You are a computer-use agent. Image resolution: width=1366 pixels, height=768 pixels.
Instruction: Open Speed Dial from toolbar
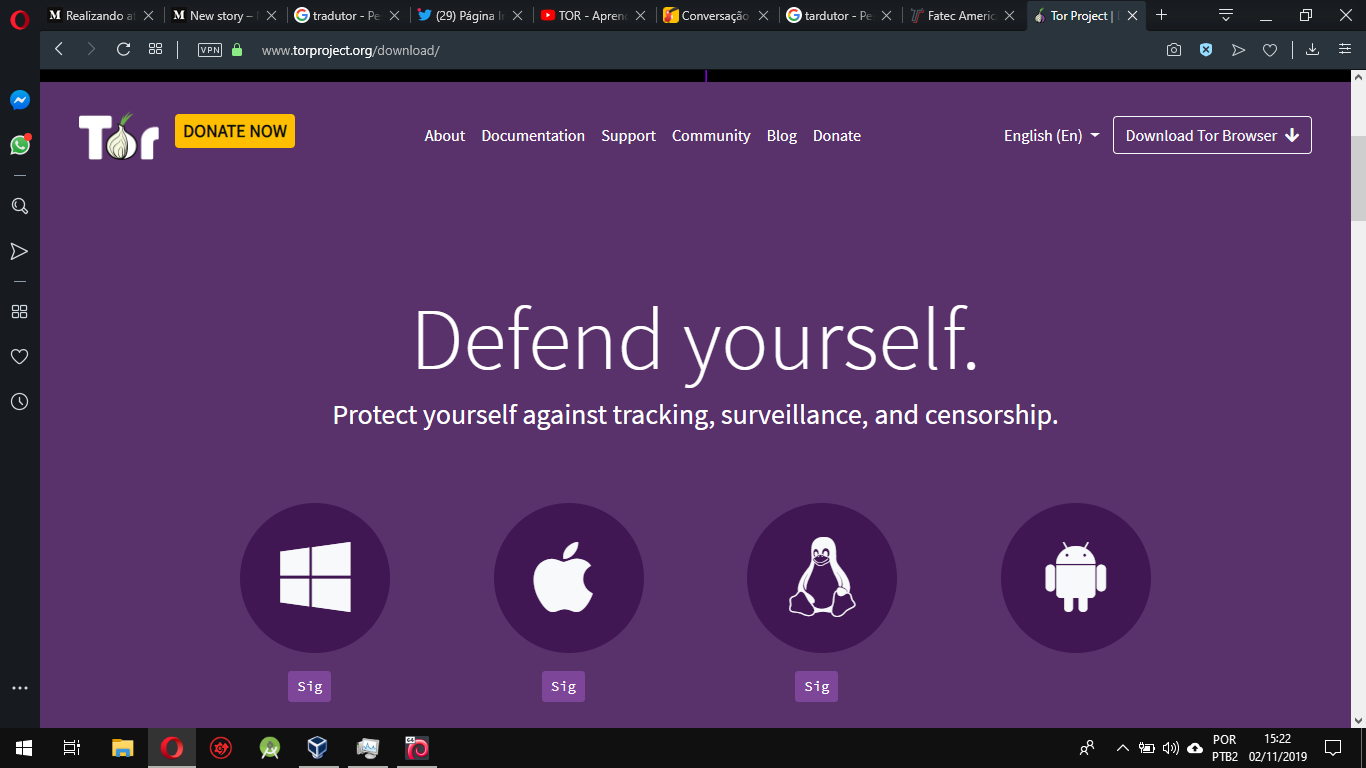pos(155,49)
